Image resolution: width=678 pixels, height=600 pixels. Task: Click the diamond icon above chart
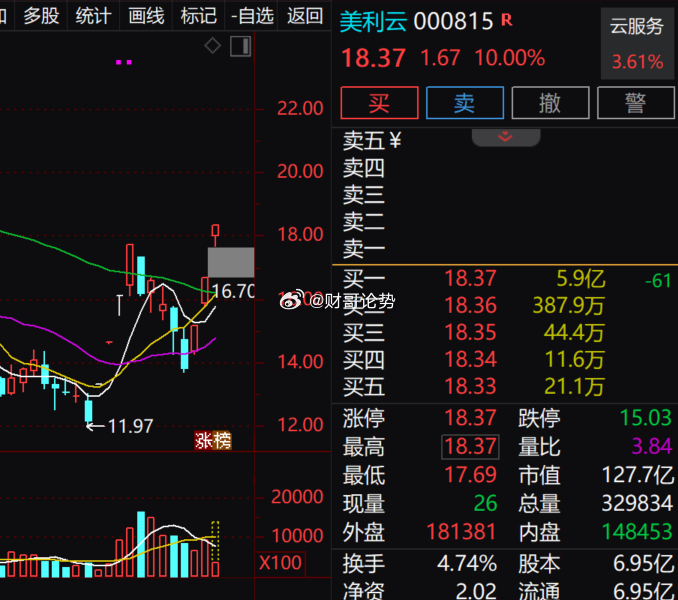click(x=212, y=45)
